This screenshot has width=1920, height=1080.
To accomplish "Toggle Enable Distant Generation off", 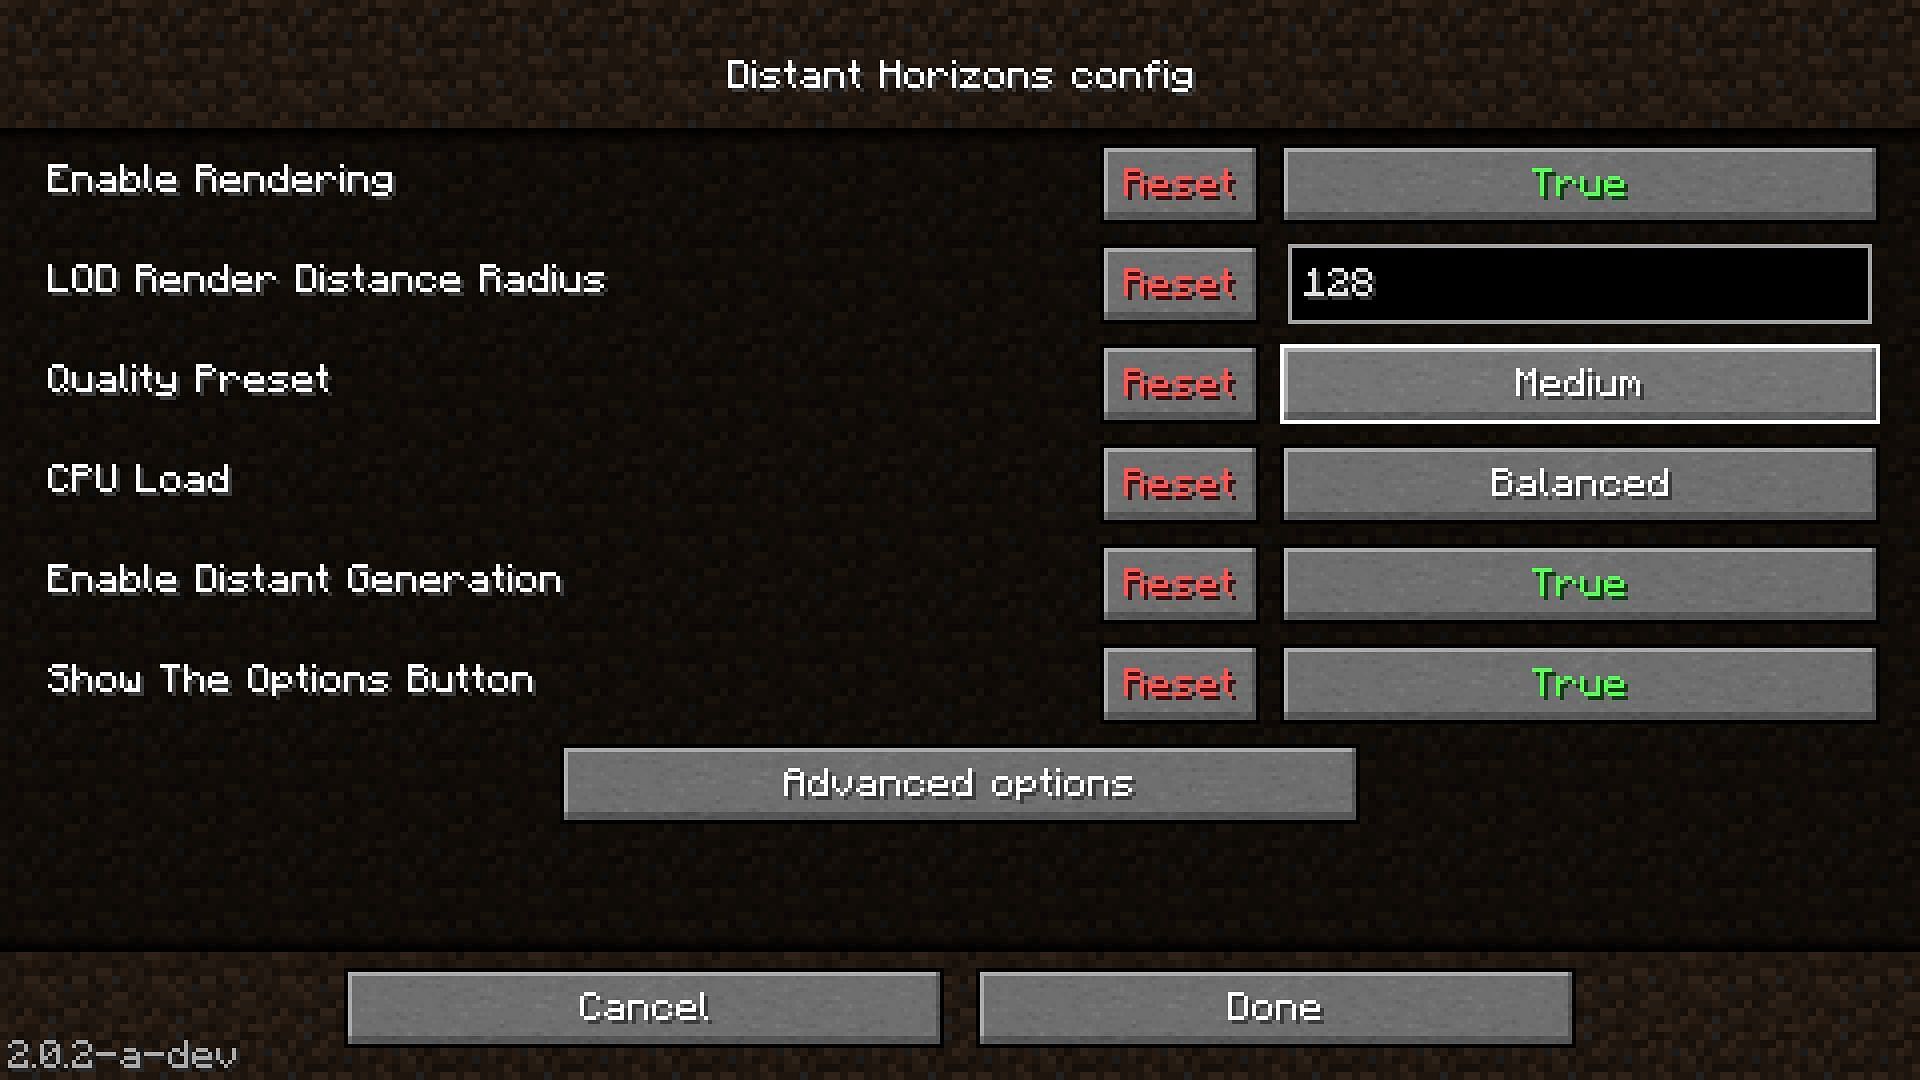I will point(1576,583).
